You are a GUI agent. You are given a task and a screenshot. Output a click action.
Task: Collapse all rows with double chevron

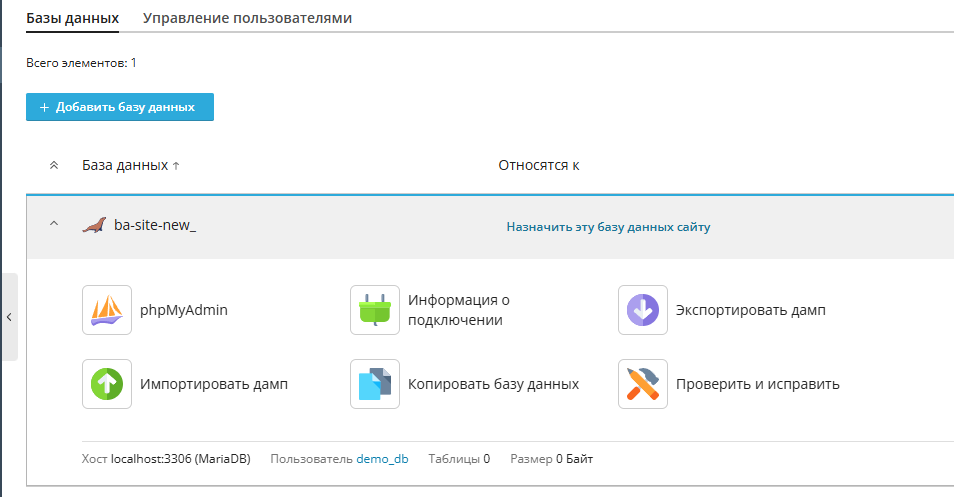pos(54,165)
